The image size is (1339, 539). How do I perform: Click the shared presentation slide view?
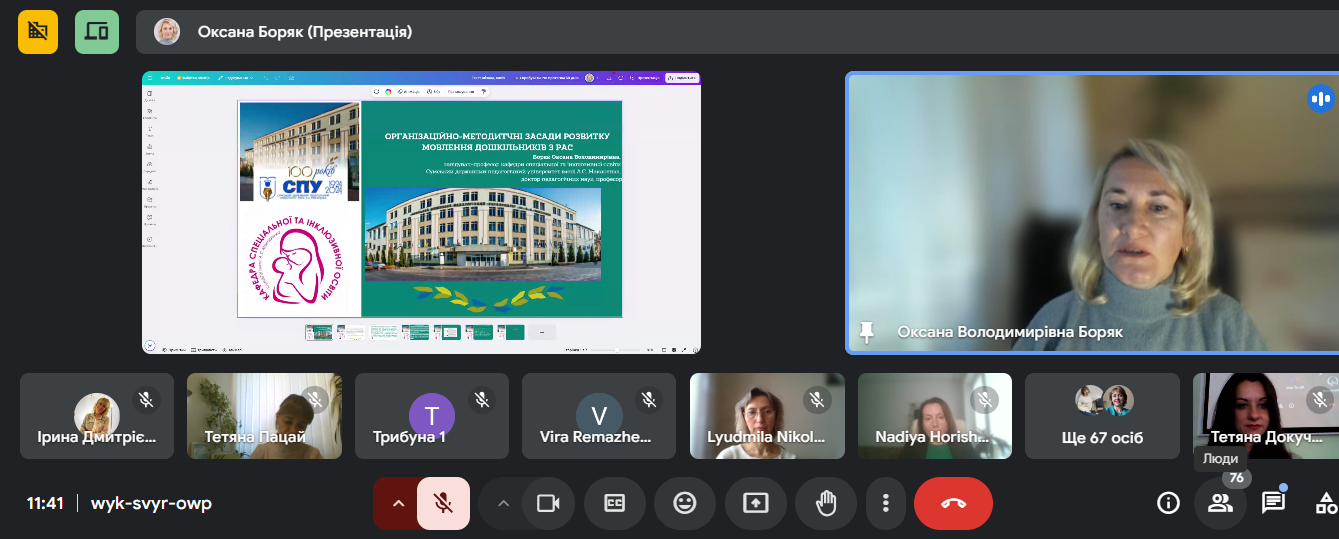pyautogui.click(x=421, y=212)
